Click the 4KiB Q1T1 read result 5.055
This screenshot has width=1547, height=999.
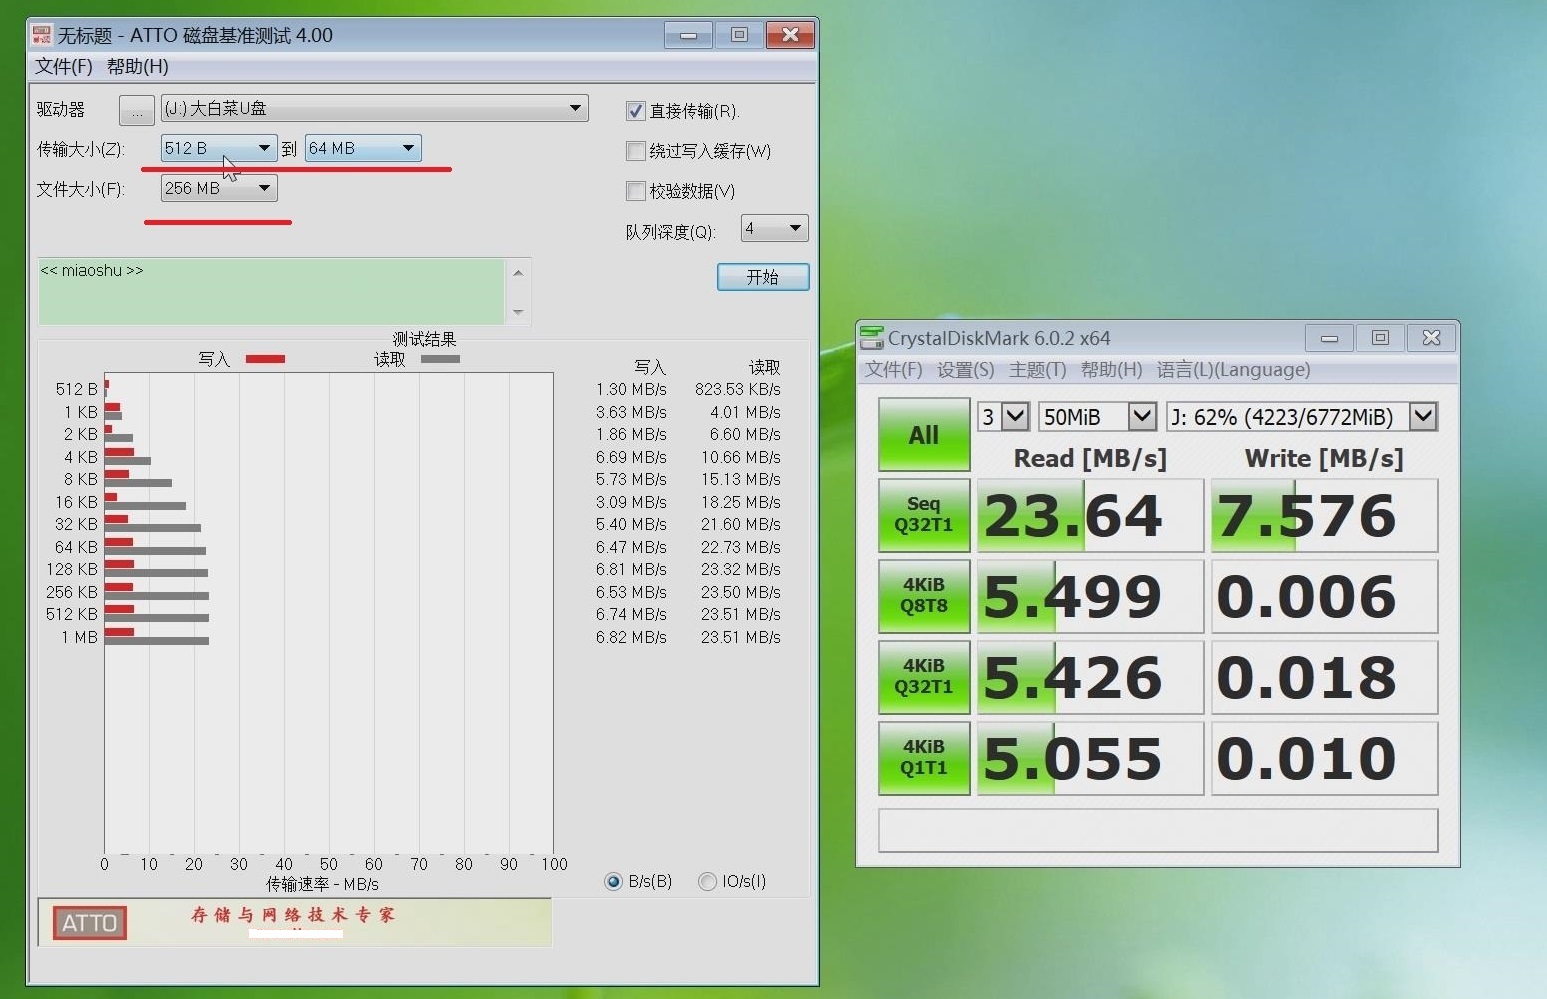click(x=1090, y=758)
